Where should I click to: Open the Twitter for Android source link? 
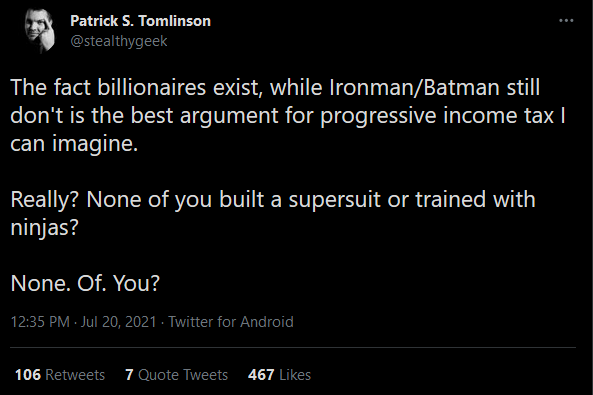point(231,322)
